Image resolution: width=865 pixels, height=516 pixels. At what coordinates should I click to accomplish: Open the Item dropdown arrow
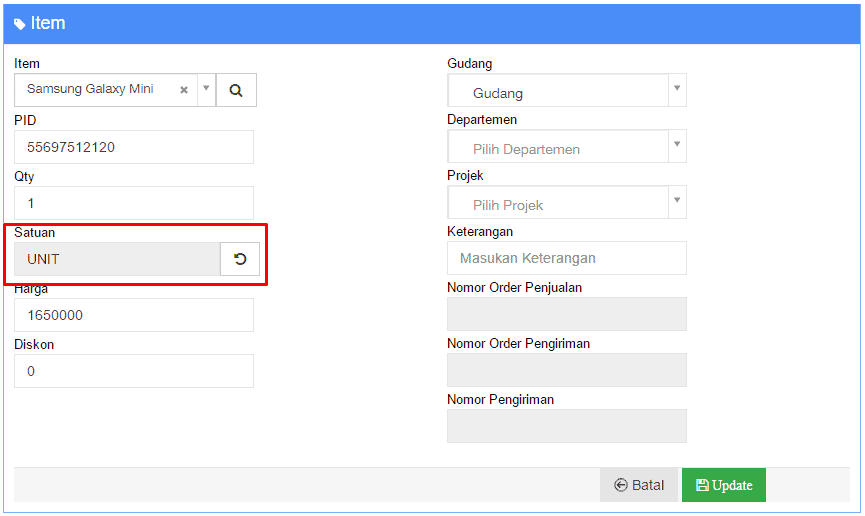click(206, 88)
